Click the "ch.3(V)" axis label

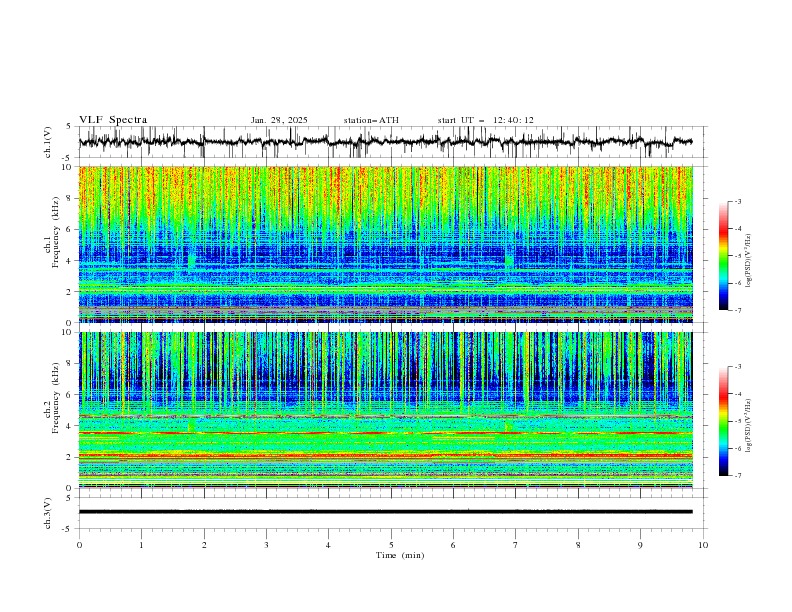tap(48, 513)
